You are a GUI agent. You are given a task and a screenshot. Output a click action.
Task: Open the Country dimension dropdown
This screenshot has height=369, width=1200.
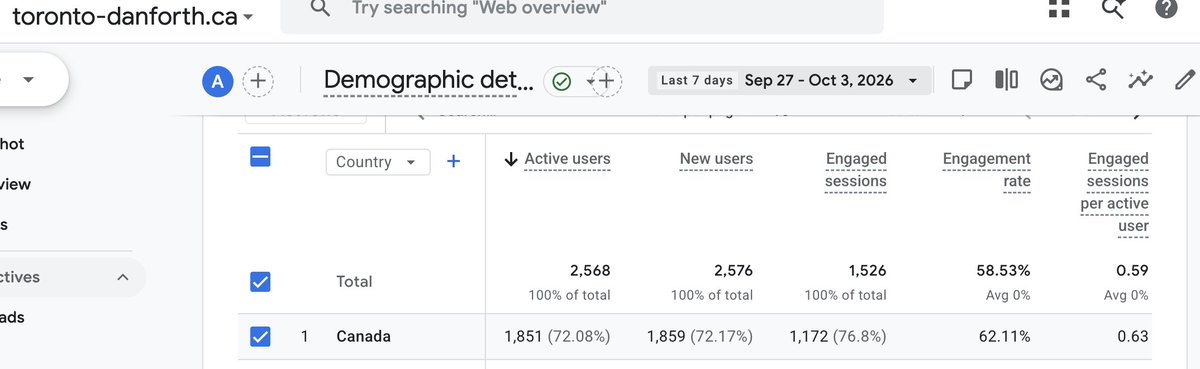point(378,162)
